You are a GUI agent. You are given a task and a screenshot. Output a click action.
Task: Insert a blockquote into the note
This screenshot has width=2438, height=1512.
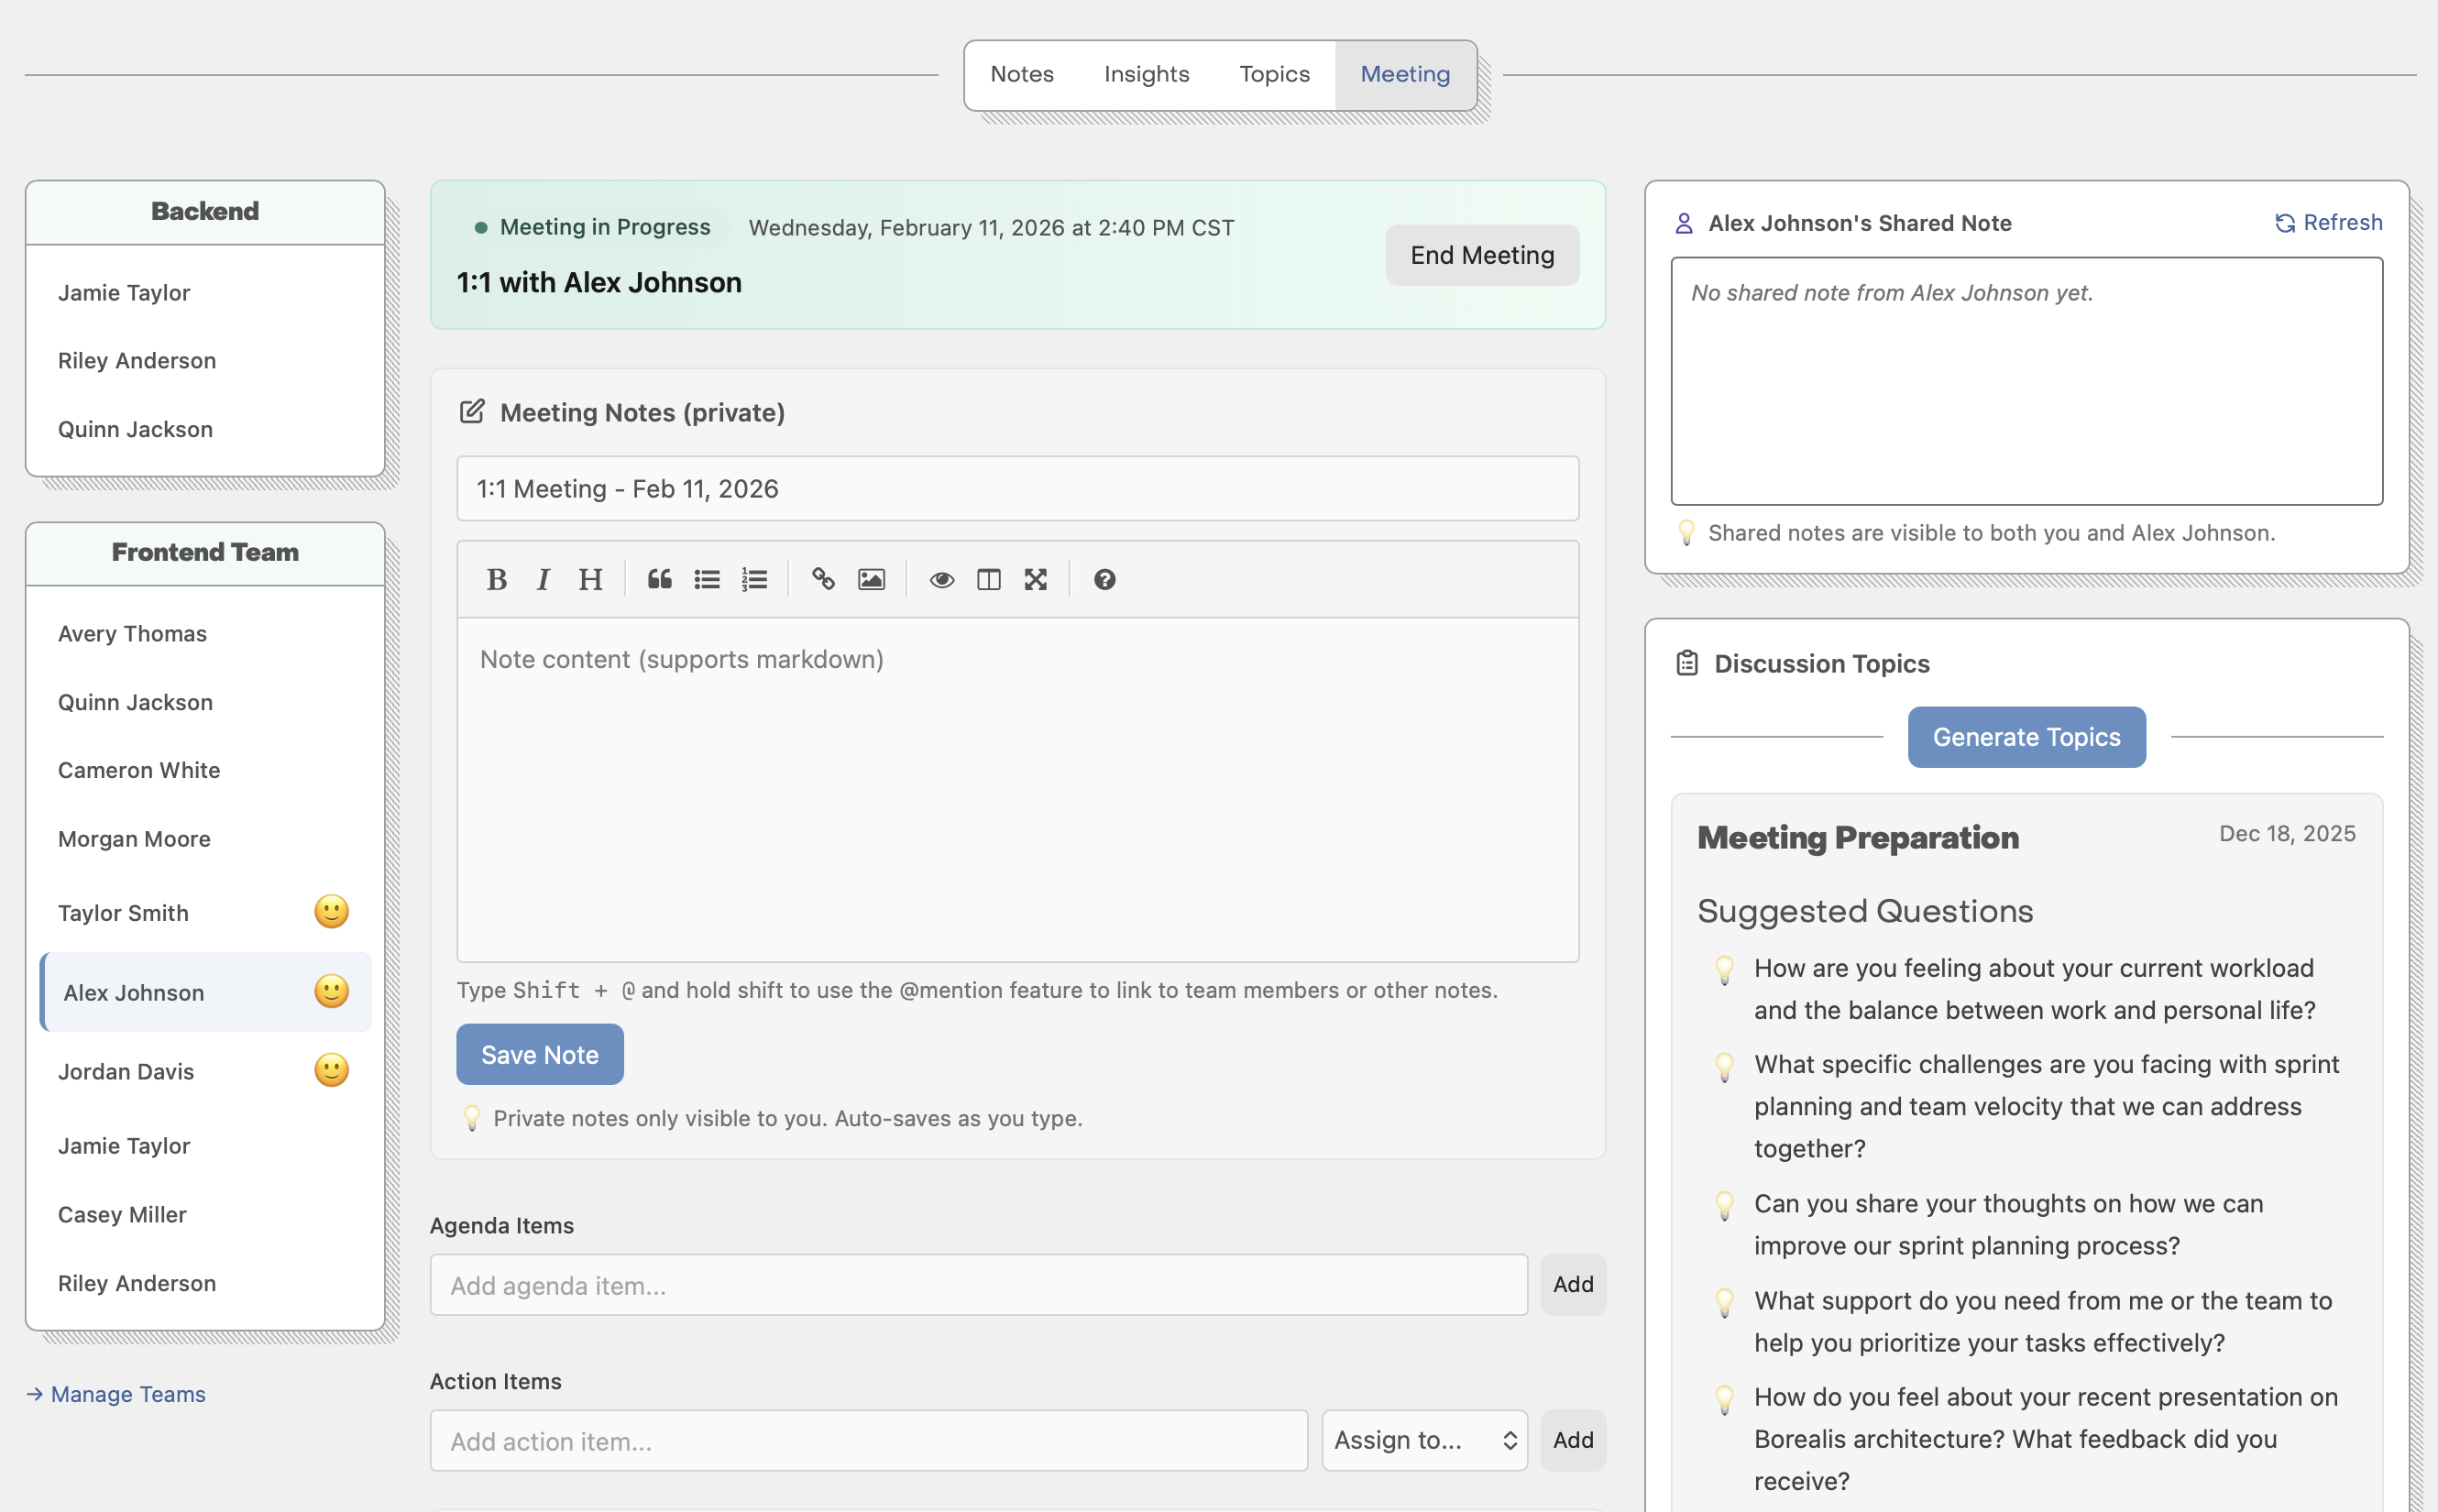(660, 579)
